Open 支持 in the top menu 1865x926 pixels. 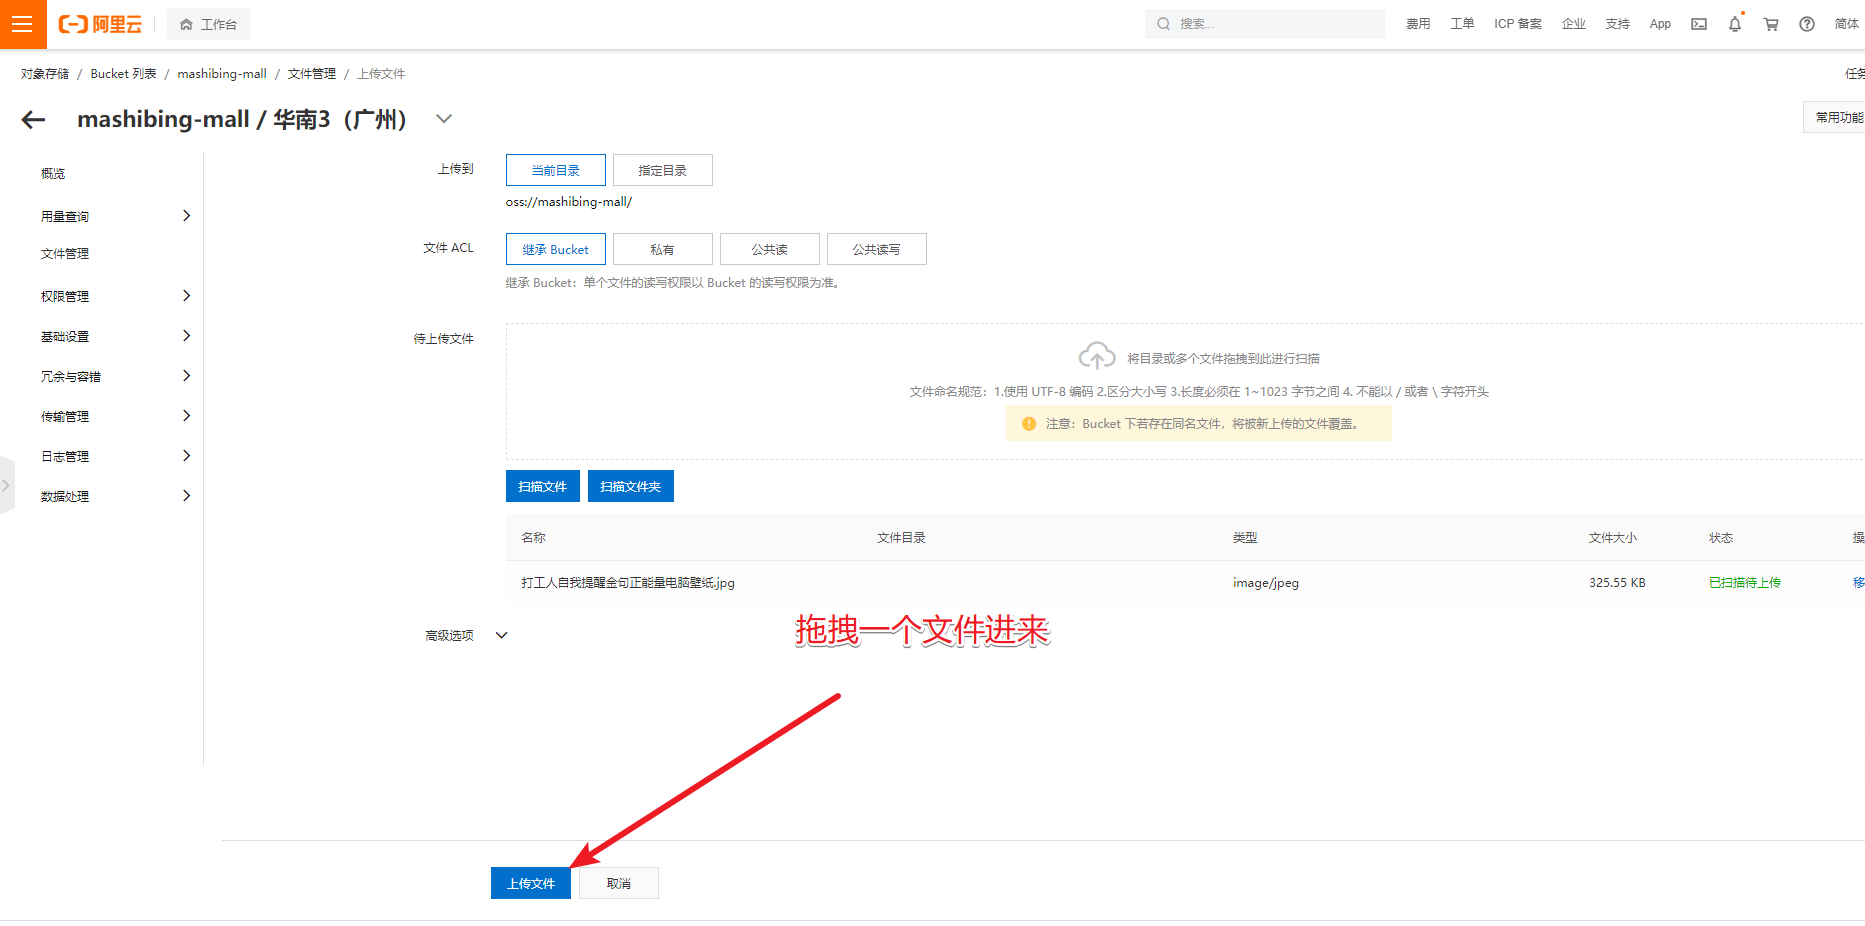[1618, 24]
